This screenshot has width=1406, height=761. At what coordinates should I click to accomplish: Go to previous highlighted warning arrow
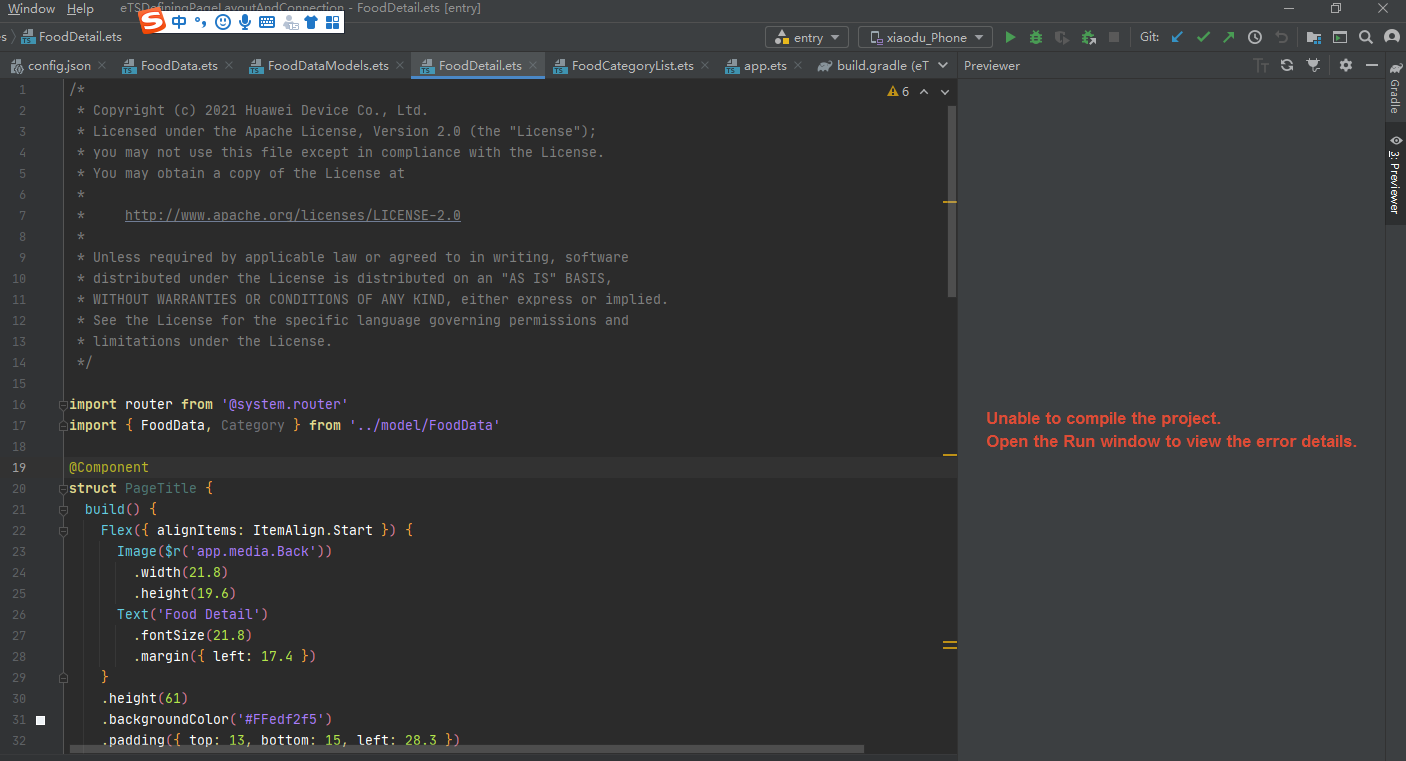924,91
